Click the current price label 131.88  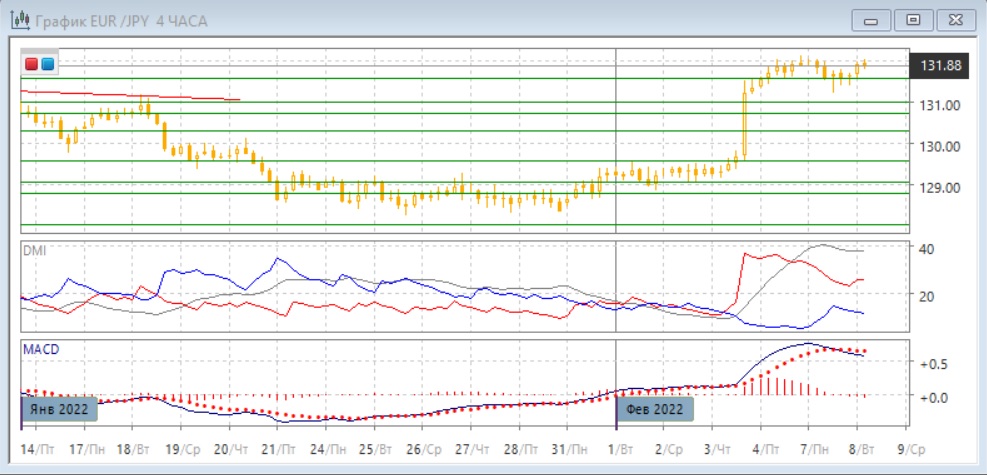(x=939, y=66)
